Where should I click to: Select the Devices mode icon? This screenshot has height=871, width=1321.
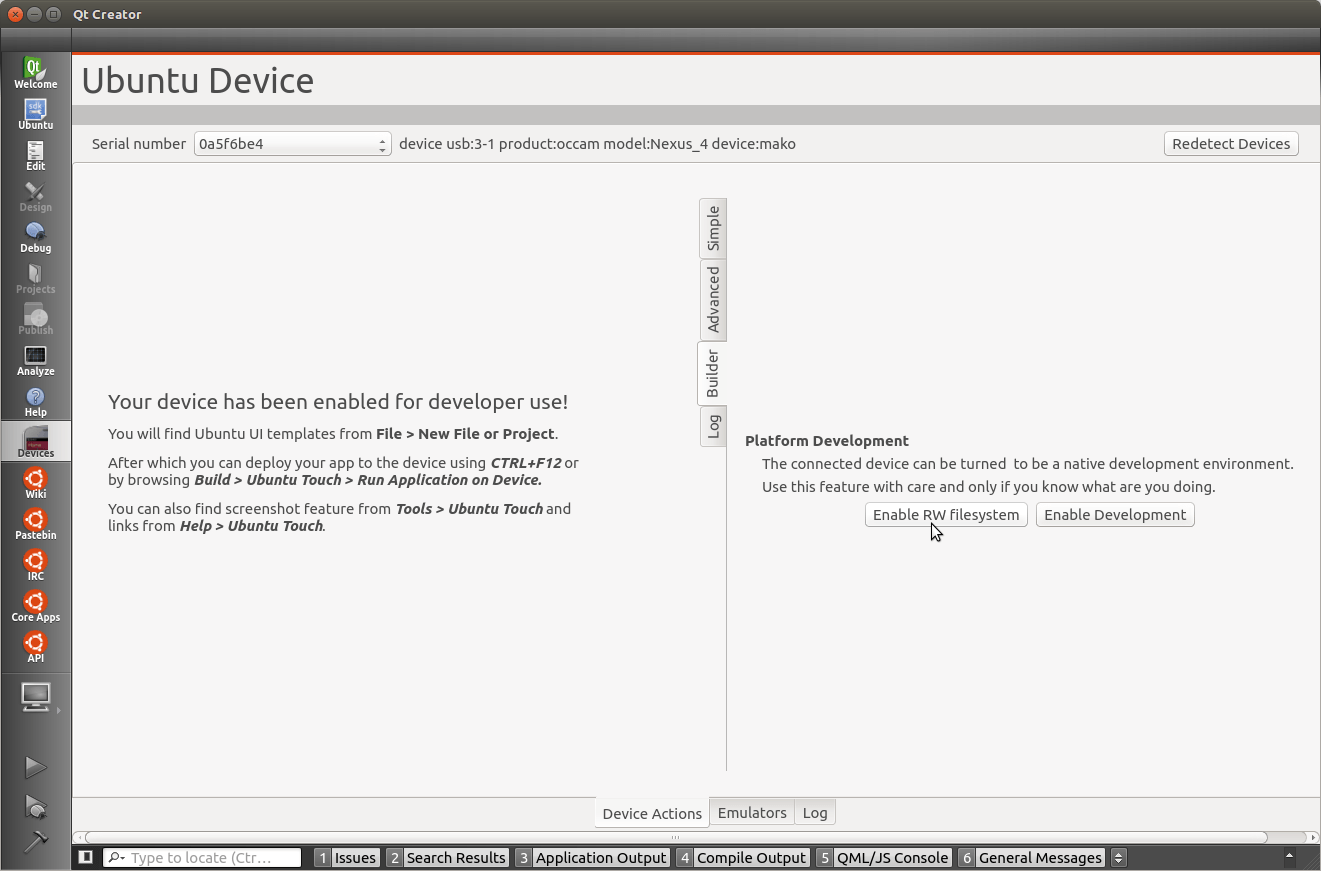pos(35,442)
